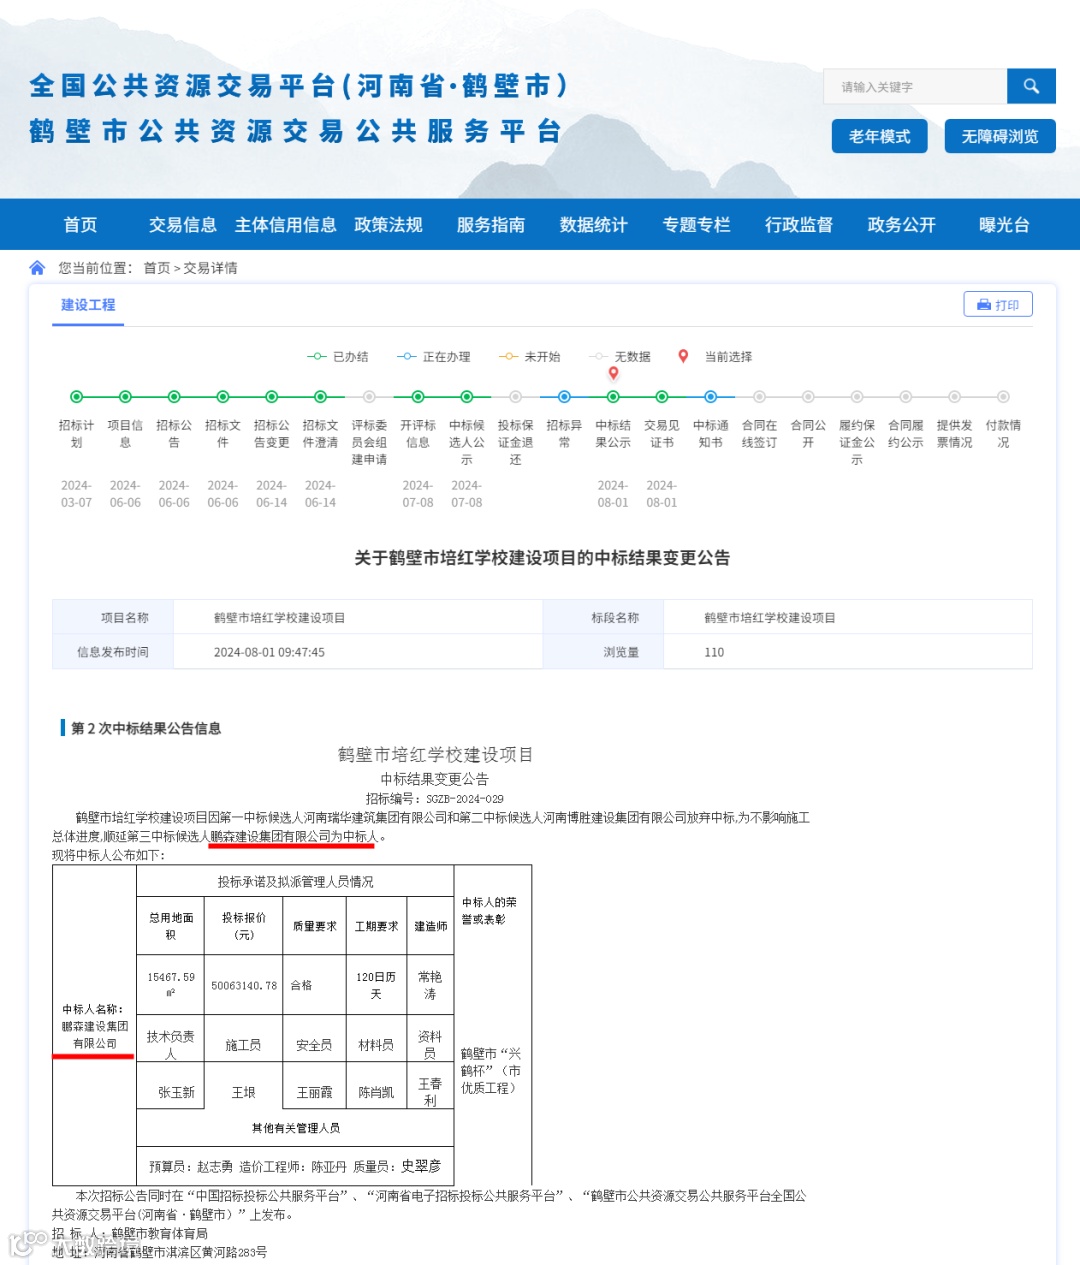Viewport: 1080px width, 1265px height.
Task: Click the 已办结 legend icon
Action: 316,357
